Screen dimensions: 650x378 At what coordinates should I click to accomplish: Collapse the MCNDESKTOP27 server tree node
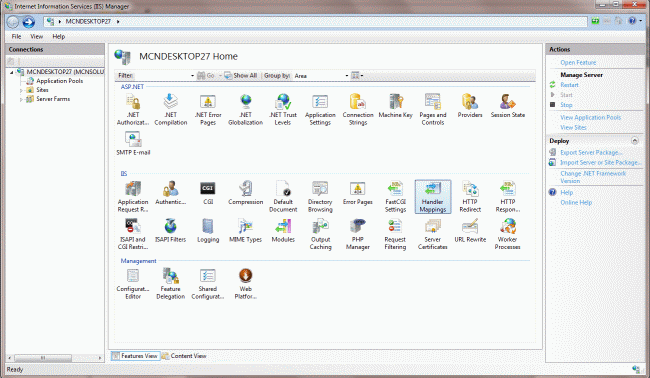point(12,72)
